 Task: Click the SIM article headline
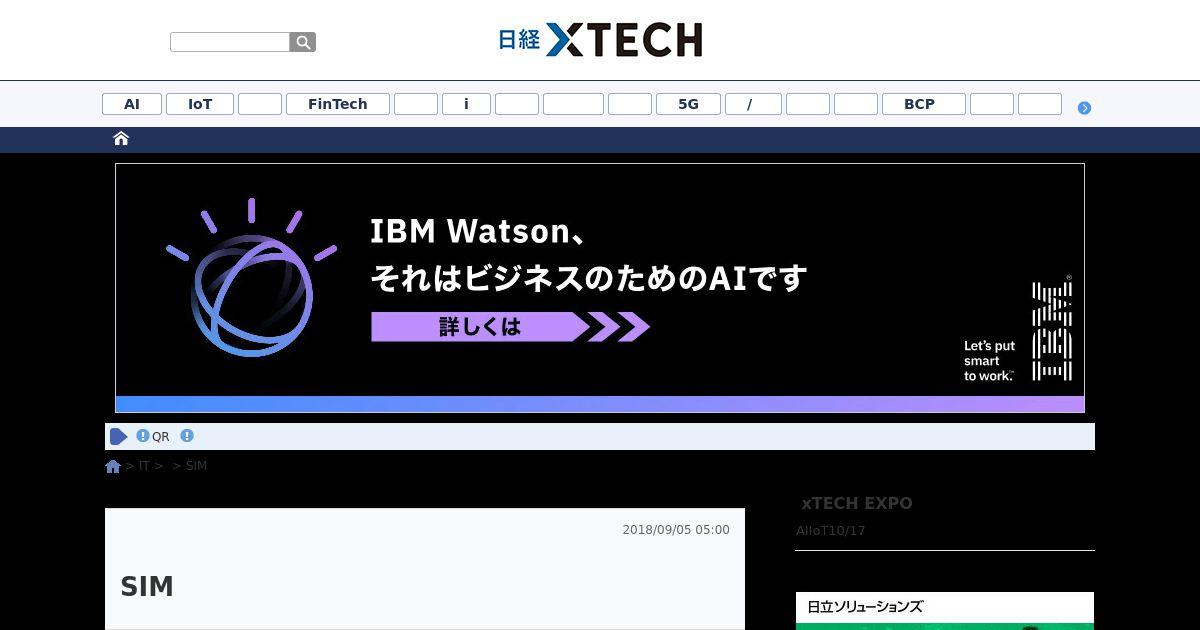click(147, 587)
